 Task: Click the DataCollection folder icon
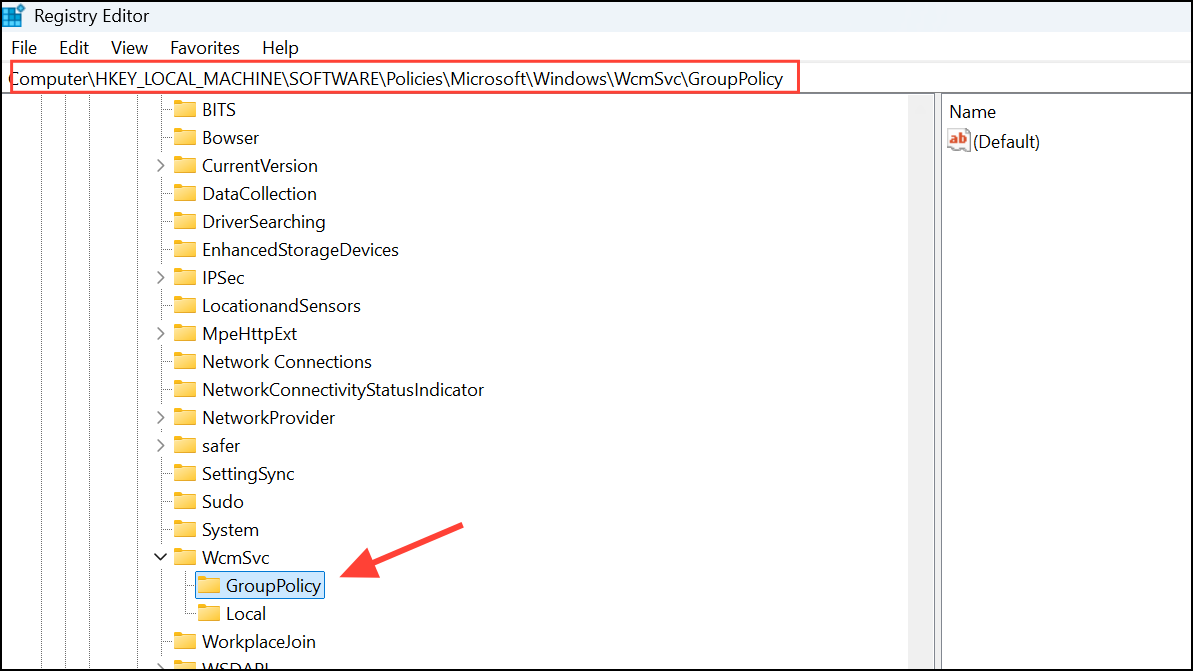tap(185, 193)
